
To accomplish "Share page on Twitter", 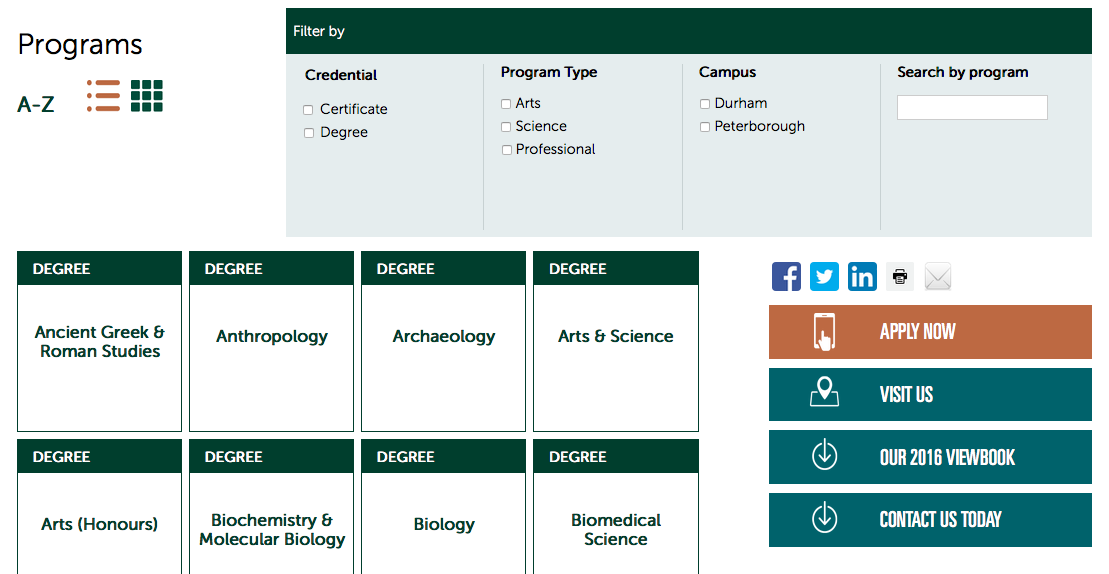I will (x=824, y=277).
